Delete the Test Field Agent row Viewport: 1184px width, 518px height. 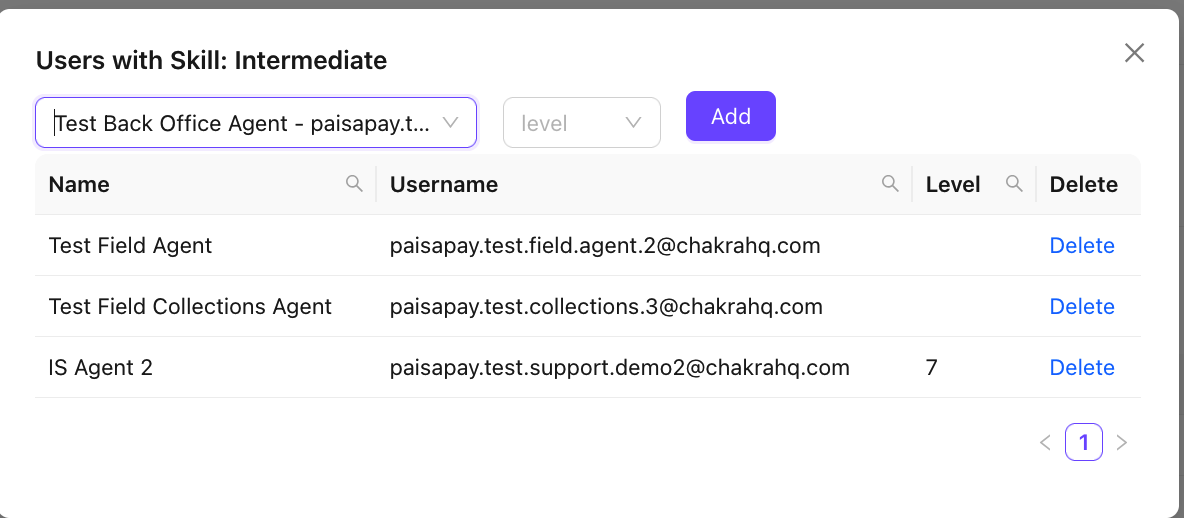pyautogui.click(x=1082, y=246)
